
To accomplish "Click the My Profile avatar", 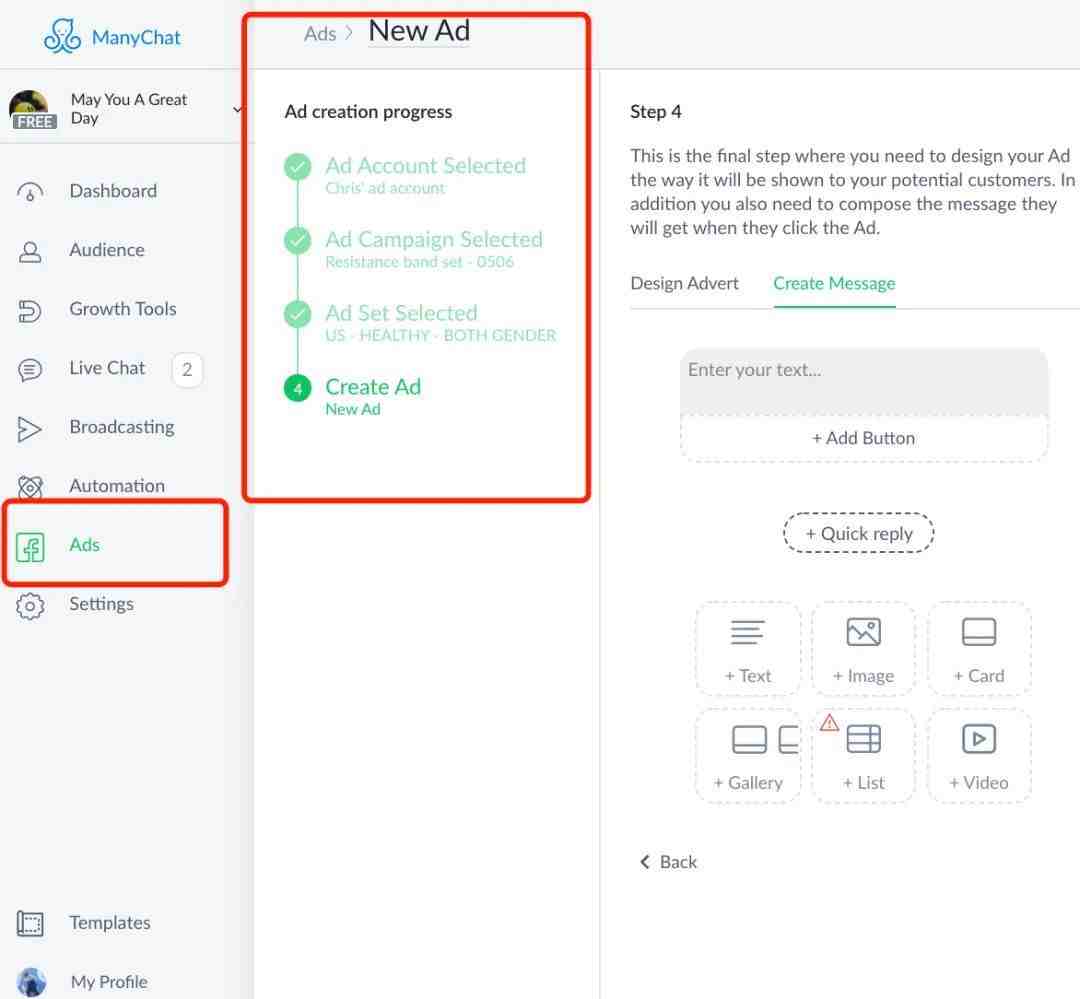I will pyautogui.click(x=31, y=982).
